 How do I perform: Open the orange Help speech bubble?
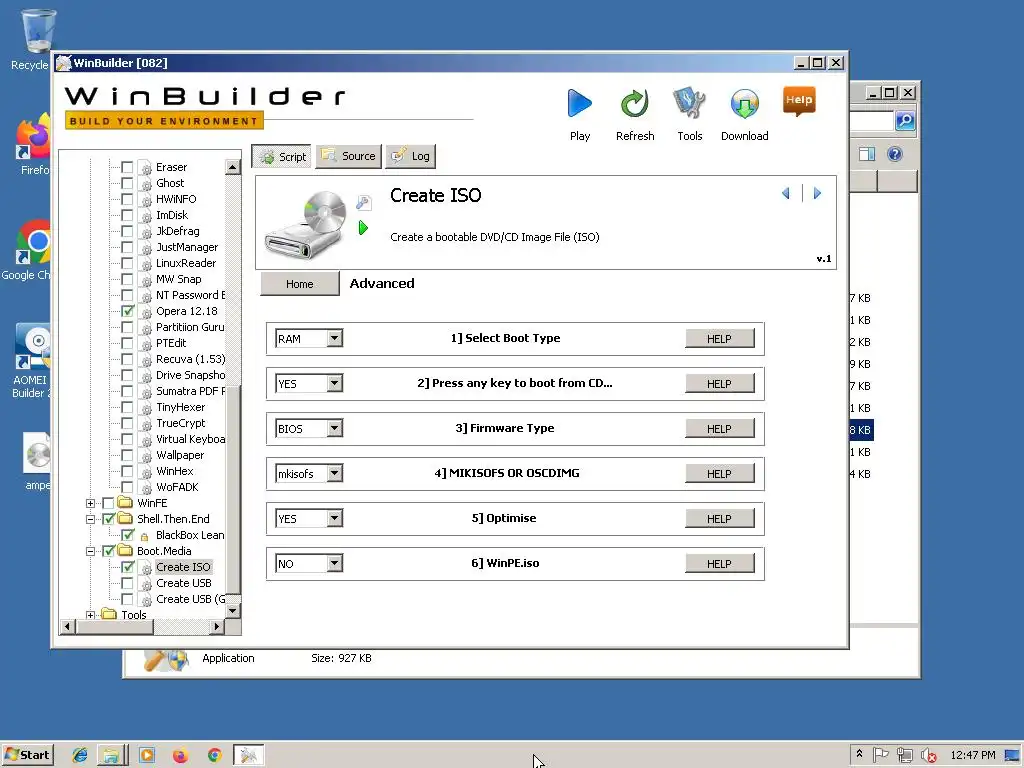[x=799, y=101]
